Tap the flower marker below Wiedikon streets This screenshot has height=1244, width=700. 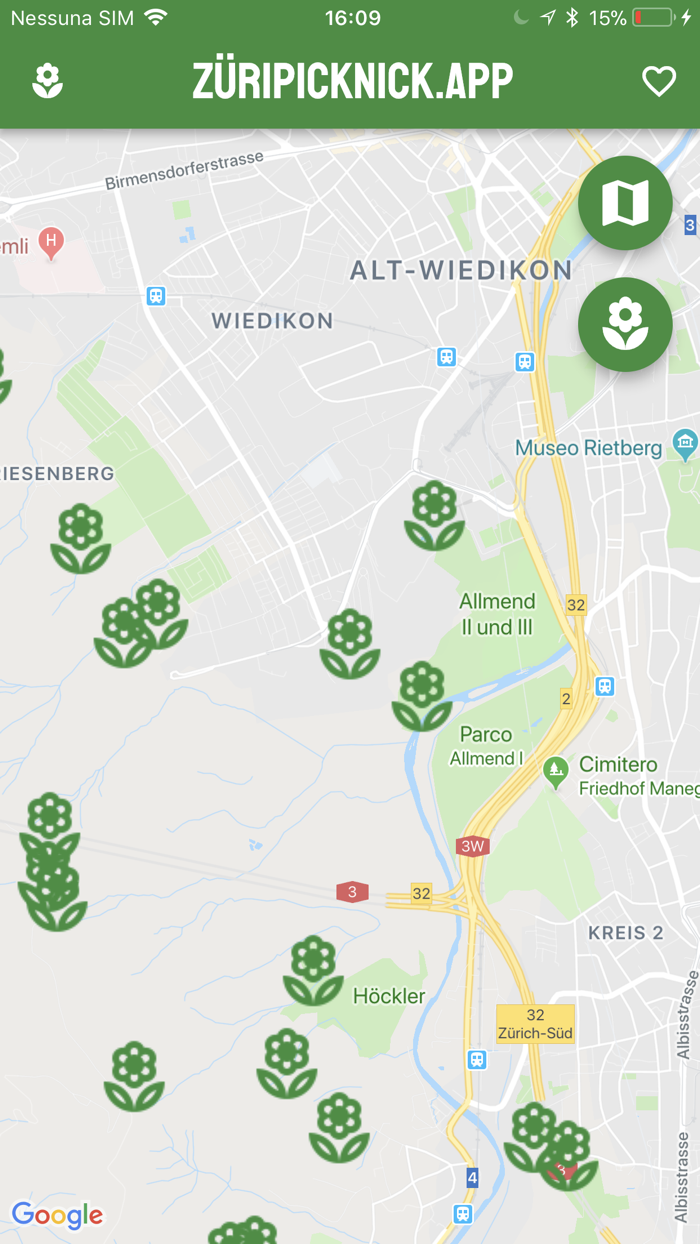(x=350, y=644)
